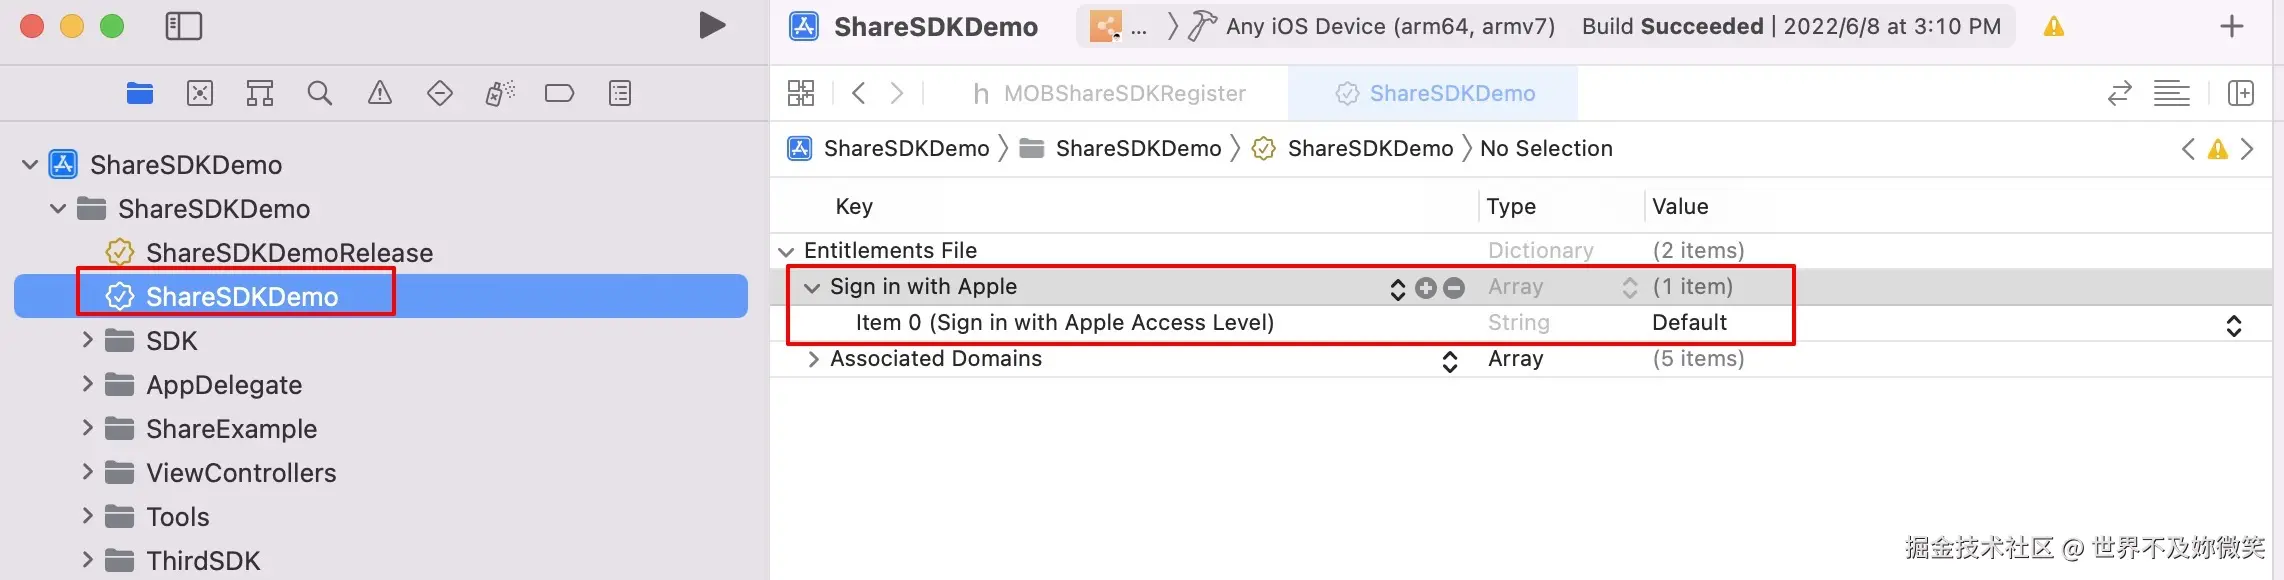
Task: Open the Source Control navigator icon
Action: [200, 94]
